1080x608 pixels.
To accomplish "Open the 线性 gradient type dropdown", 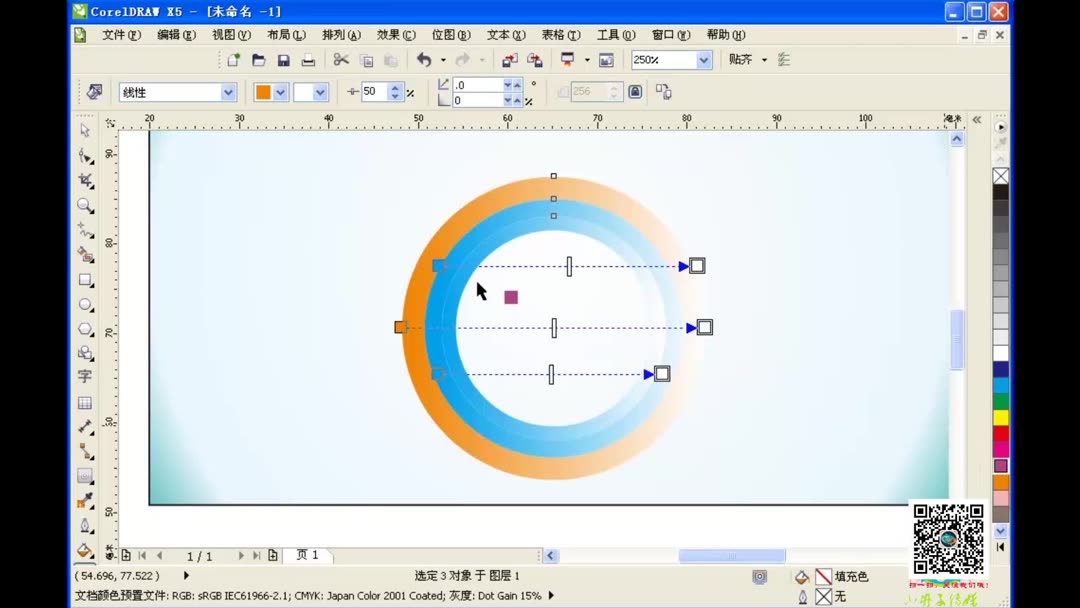I will tap(228, 91).
